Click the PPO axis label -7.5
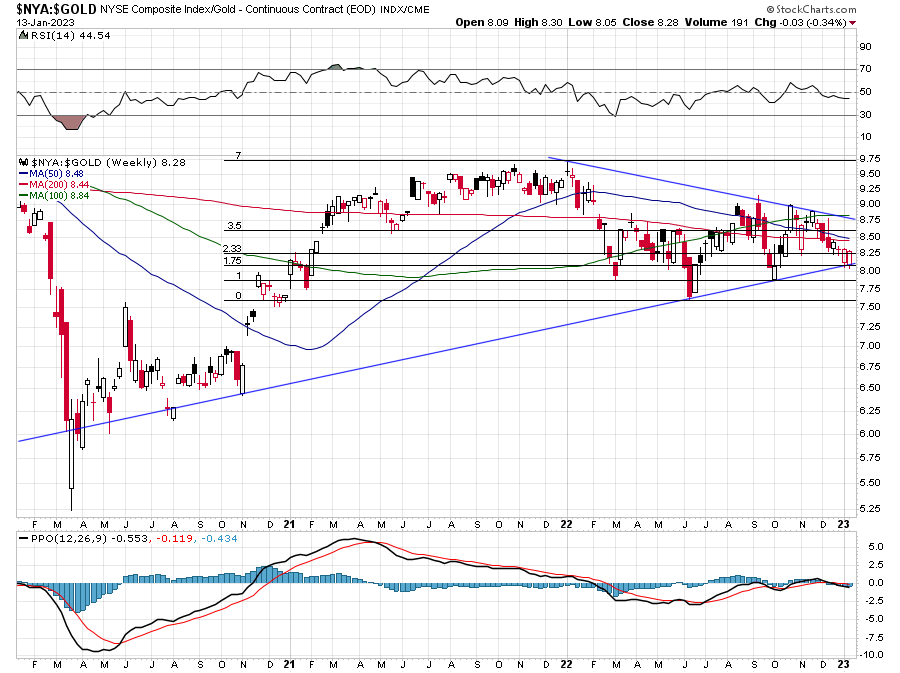The width and height of the screenshot is (900, 673). pos(874,637)
